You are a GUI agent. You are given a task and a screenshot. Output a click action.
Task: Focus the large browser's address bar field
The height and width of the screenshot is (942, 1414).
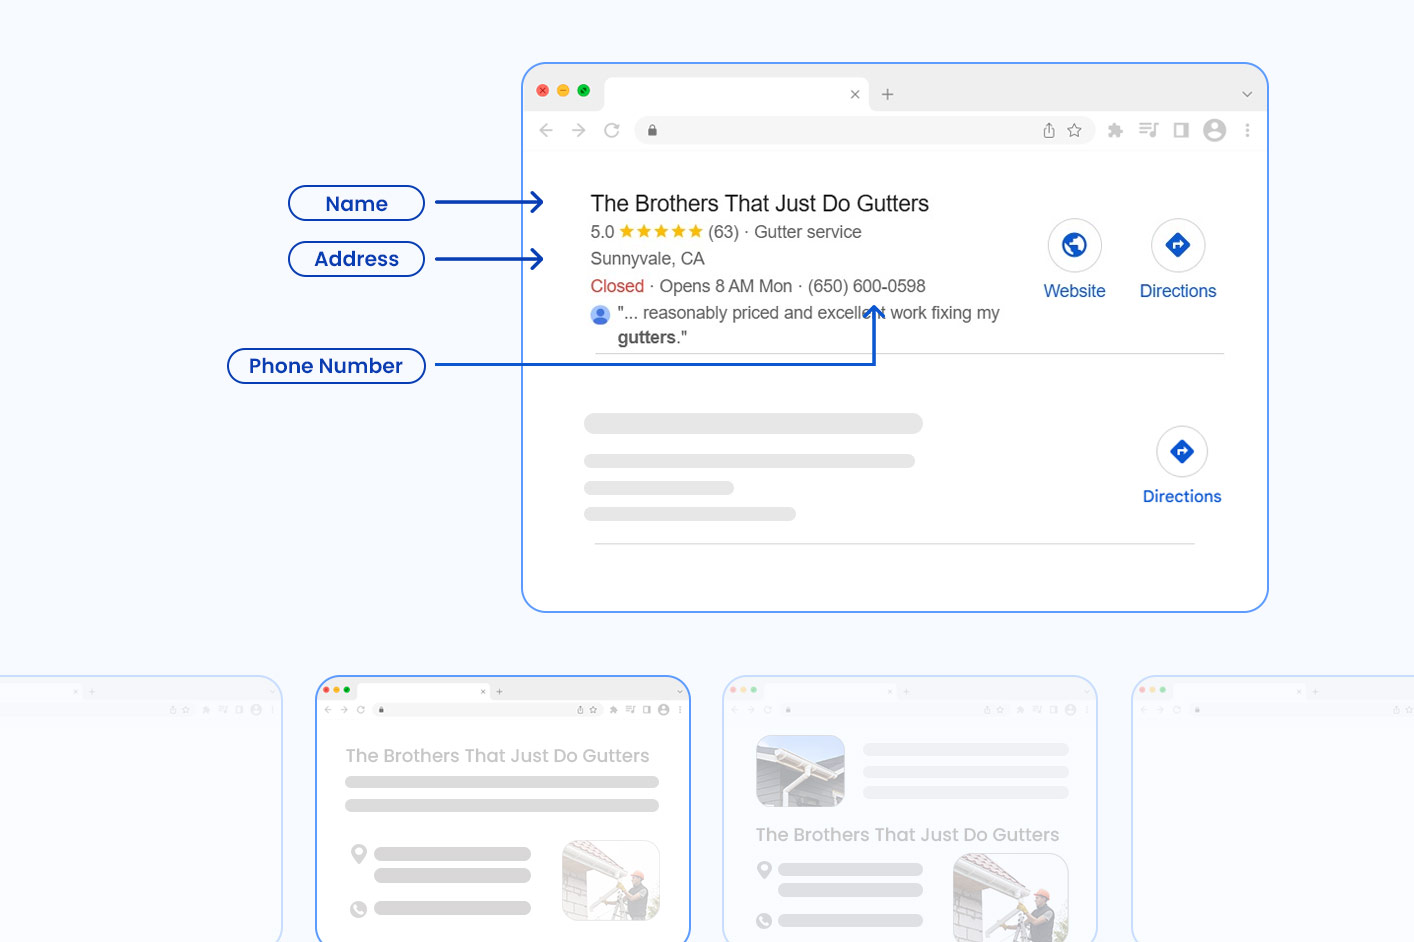[865, 130]
